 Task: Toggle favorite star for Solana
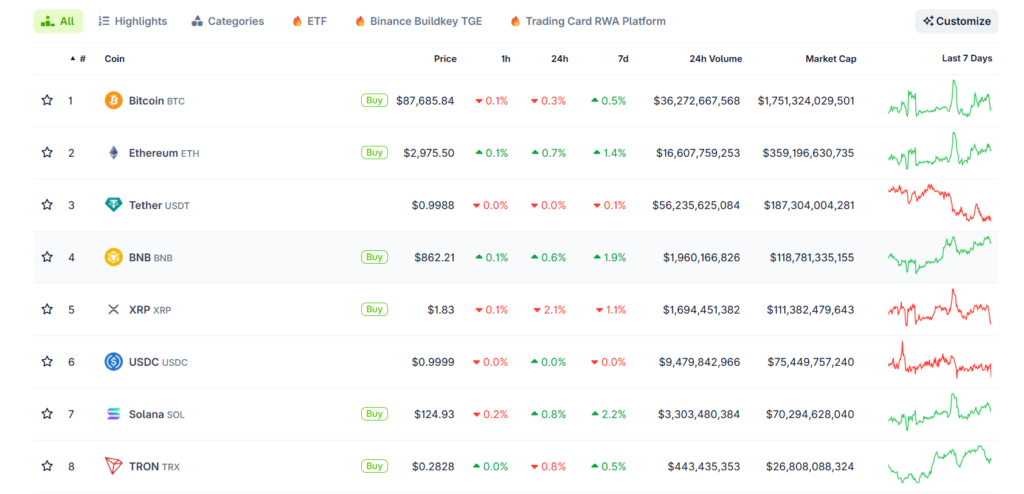pyautogui.click(x=47, y=414)
